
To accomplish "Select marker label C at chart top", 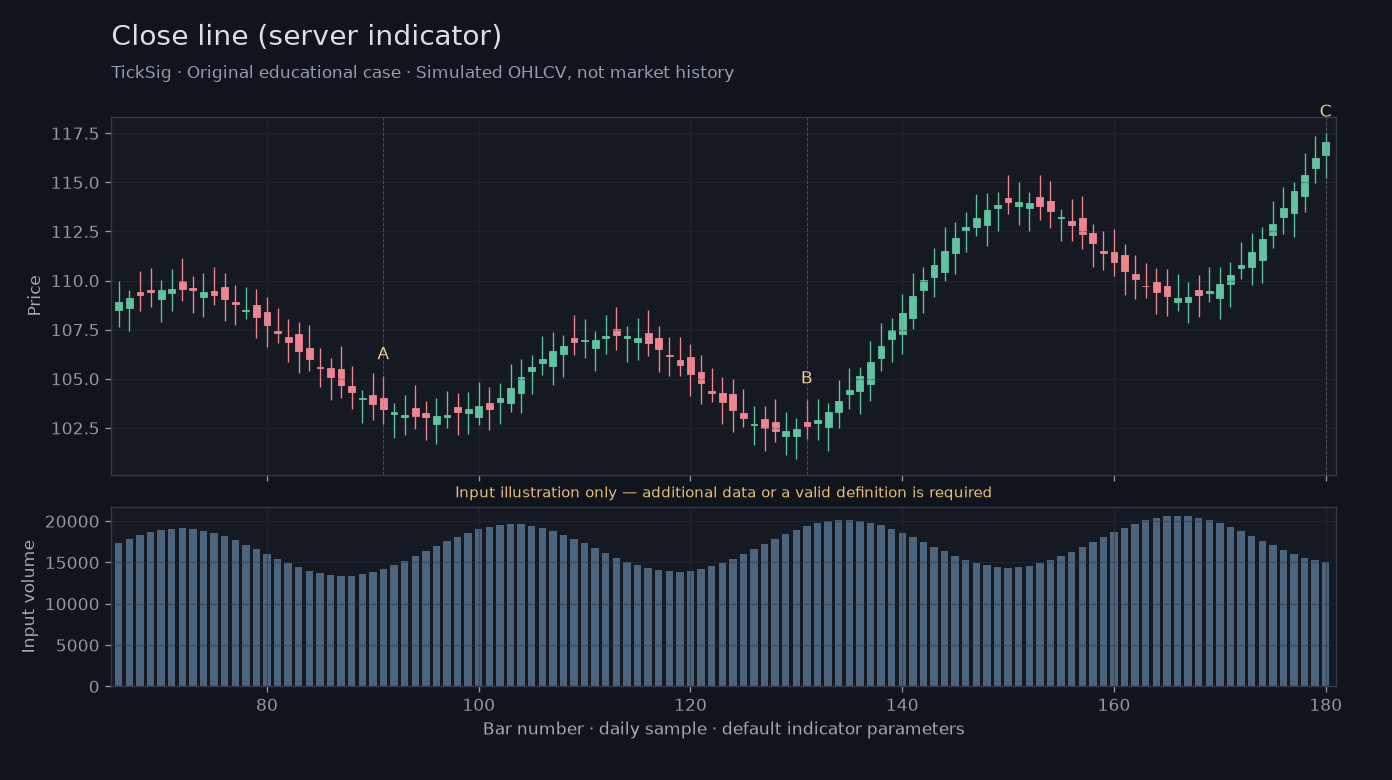I will pos(1325,111).
